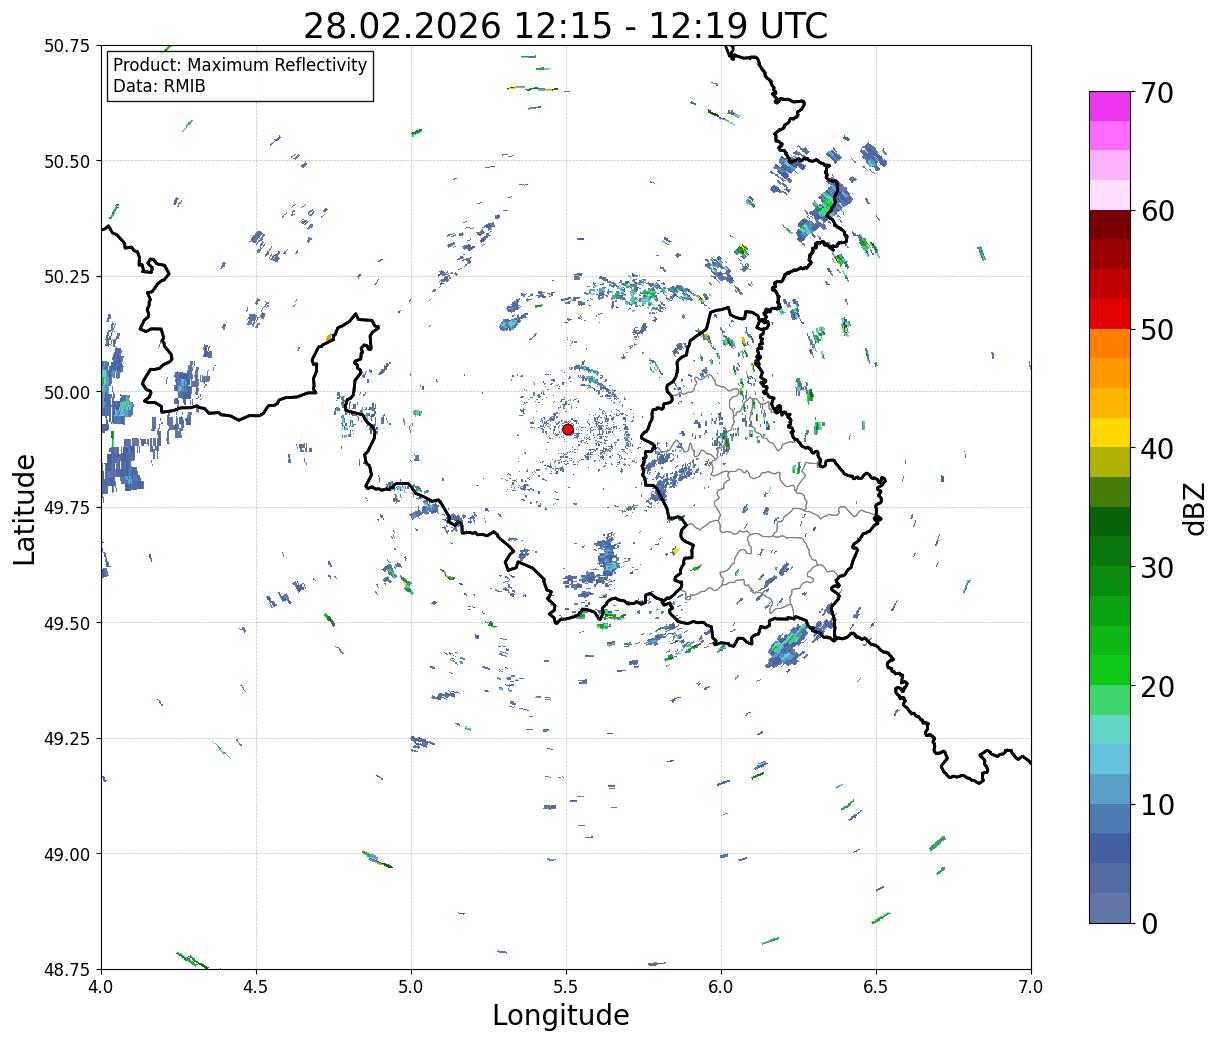Click the latitude tick label 50.50
The width and height of the screenshot is (1219, 1040).
(x=67, y=161)
